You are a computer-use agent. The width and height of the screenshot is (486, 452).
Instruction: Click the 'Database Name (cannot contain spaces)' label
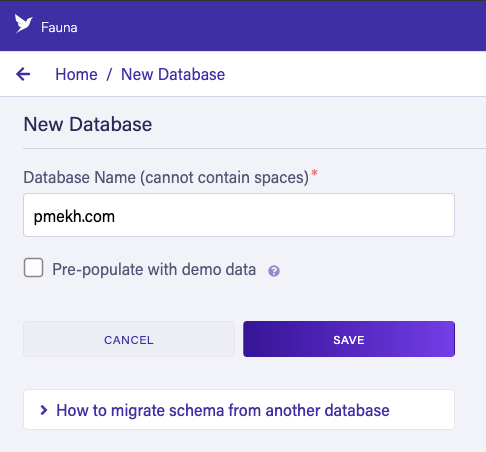[166, 177]
